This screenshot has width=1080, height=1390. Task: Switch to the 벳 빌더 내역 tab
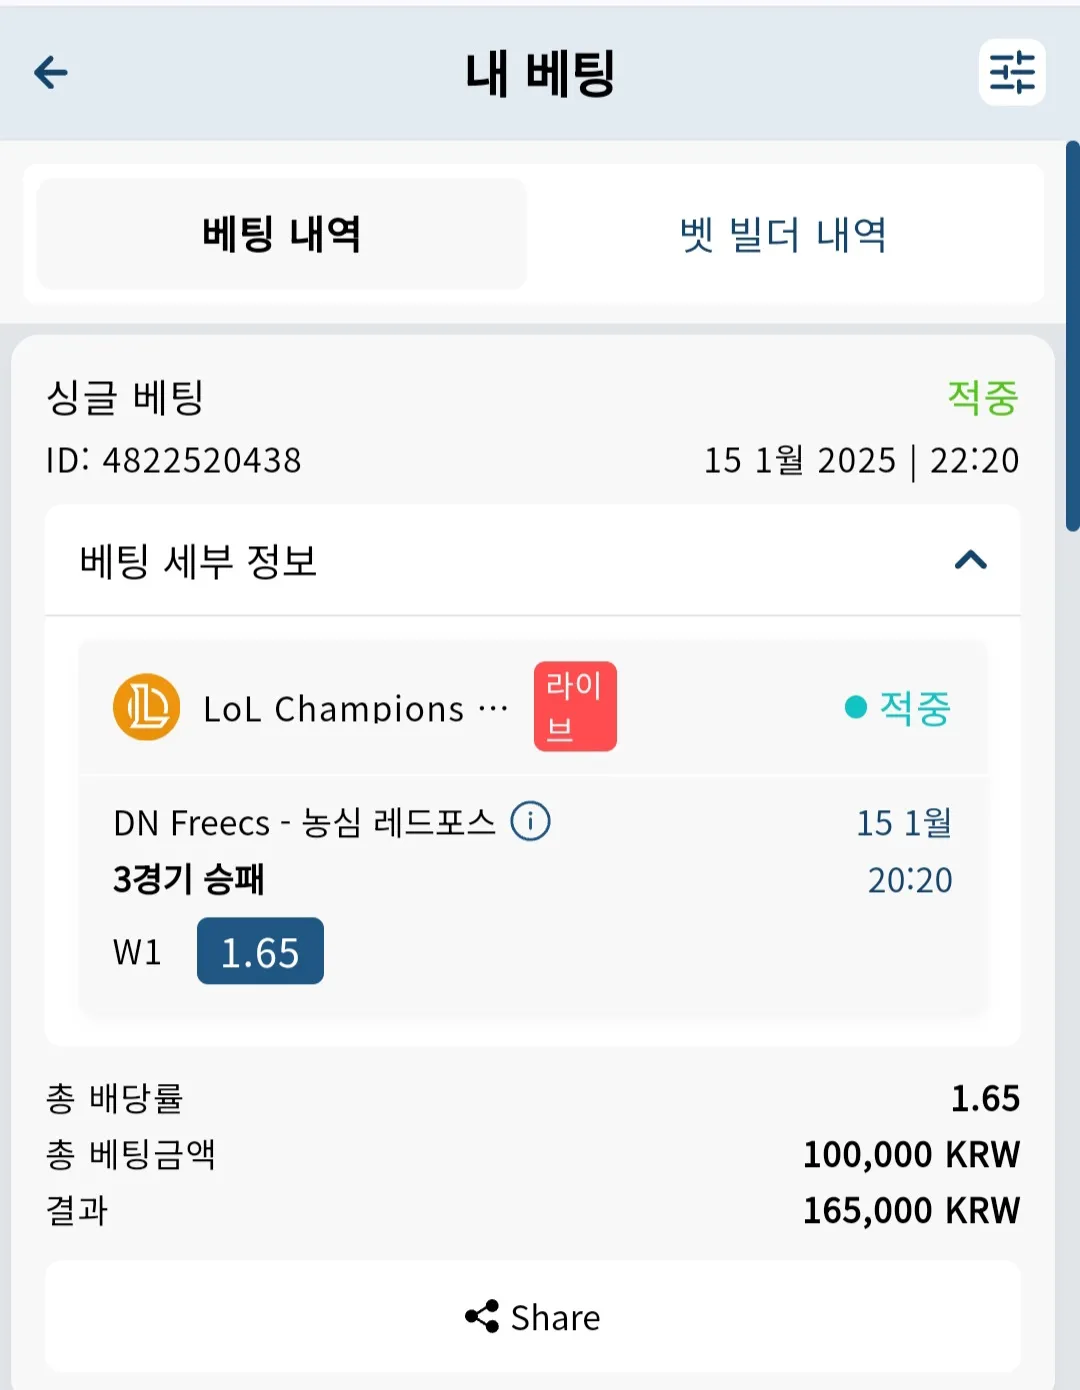[784, 234]
